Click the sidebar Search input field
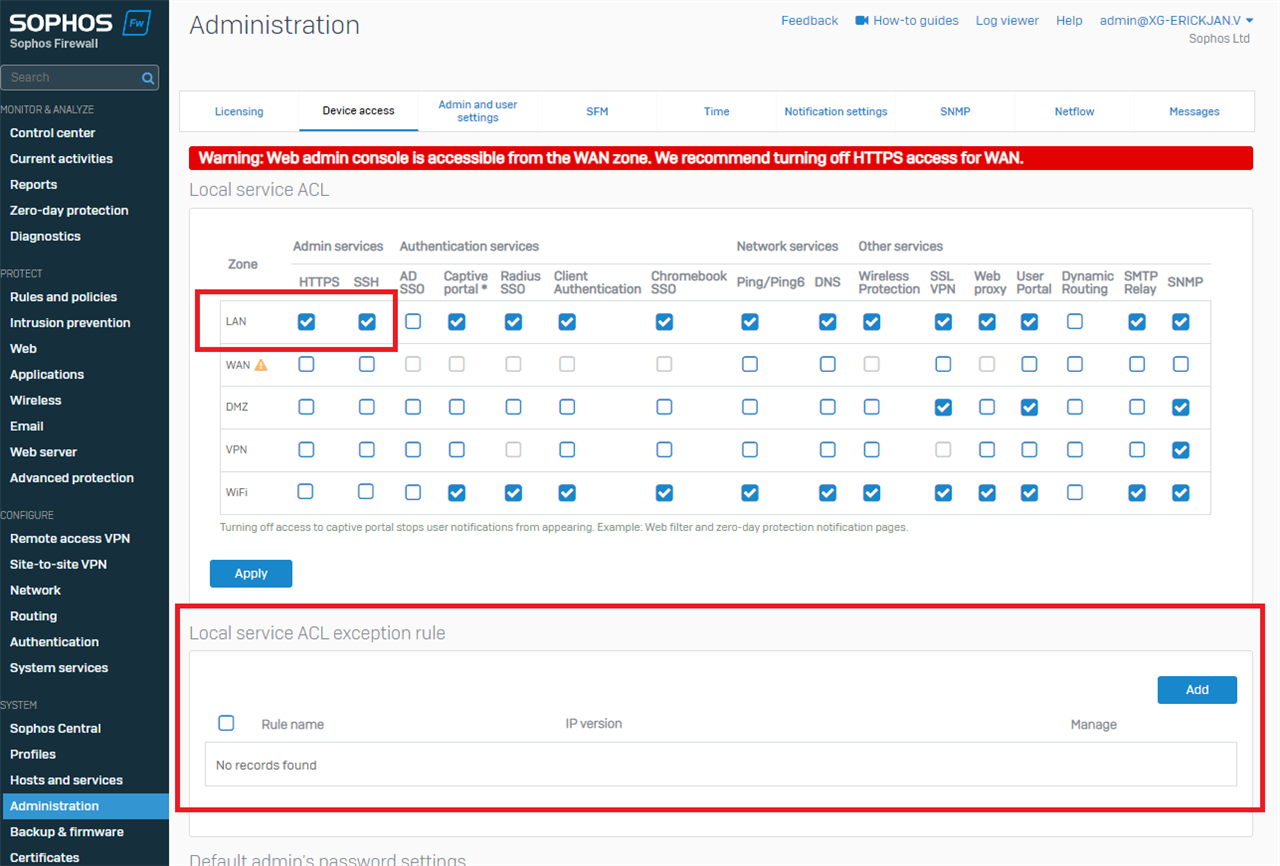This screenshot has width=1280, height=866. [x=70, y=78]
